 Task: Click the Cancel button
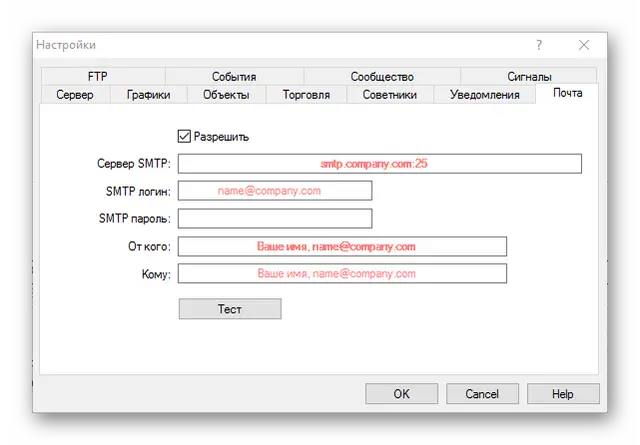482,394
